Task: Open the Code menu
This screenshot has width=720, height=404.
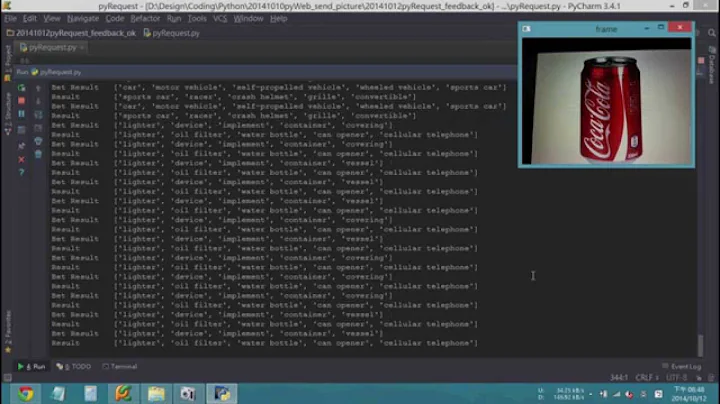Action: pos(115,18)
